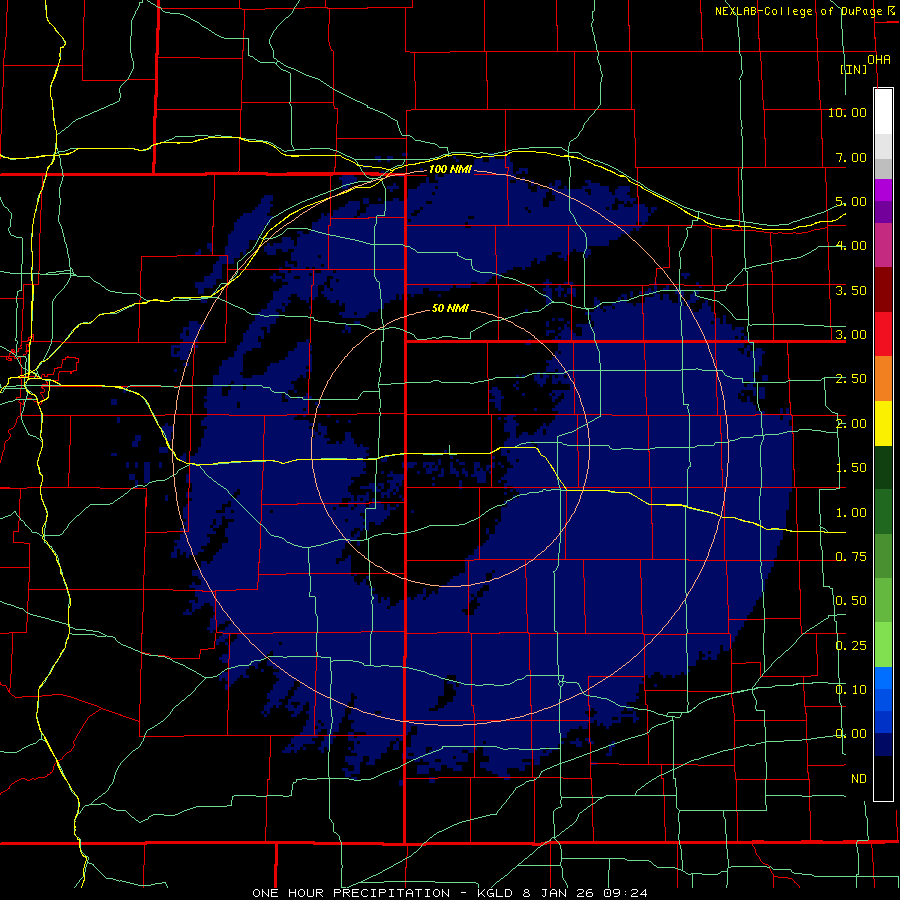Image resolution: width=900 pixels, height=900 pixels.
Task: Click the ND legend label
Action: [x=859, y=779]
